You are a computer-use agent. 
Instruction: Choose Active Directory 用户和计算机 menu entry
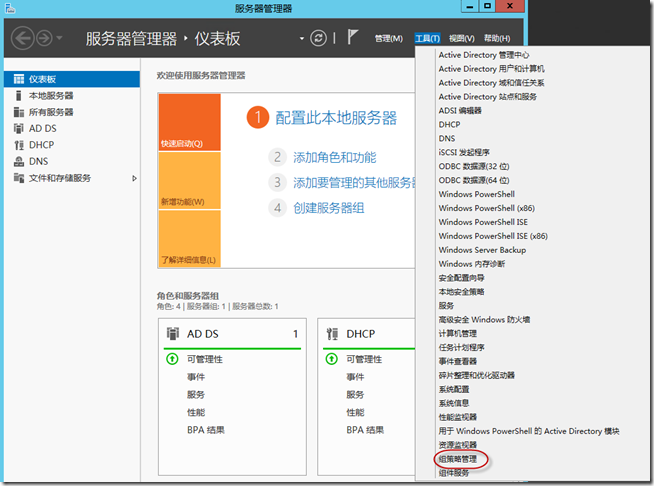click(491, 69)
